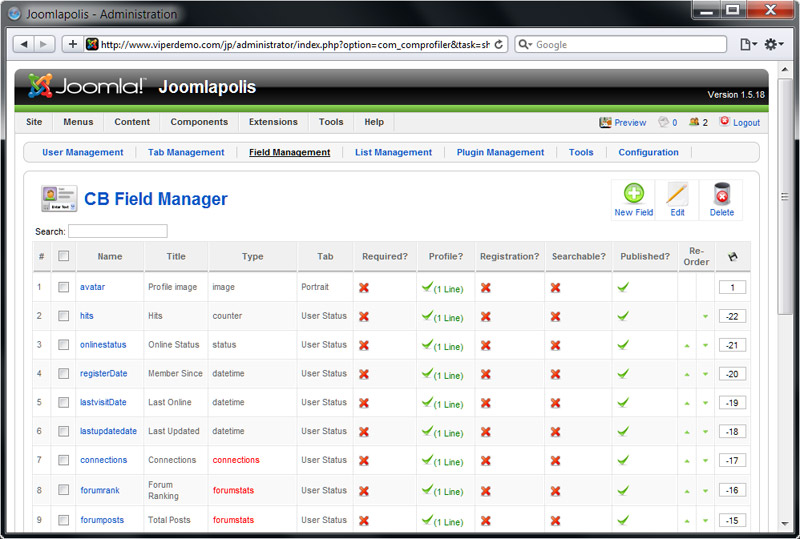
Task: Open the Content menu
Action: click(132, 122)
